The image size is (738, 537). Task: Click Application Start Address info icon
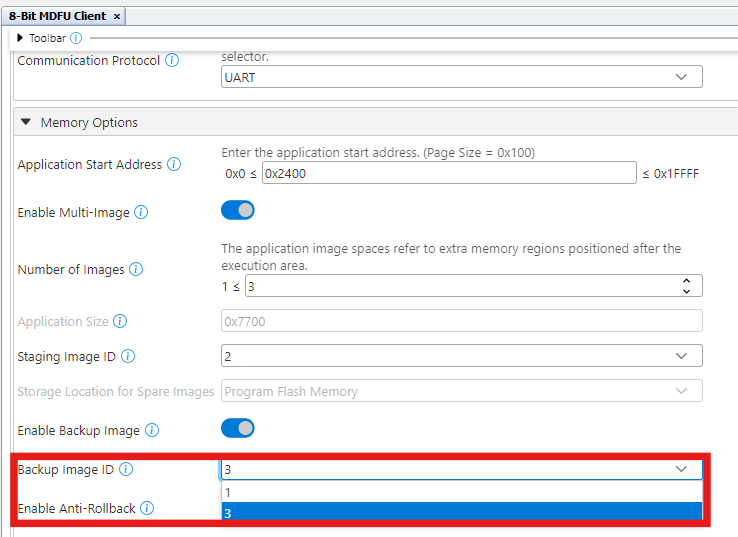pos(175,165)
